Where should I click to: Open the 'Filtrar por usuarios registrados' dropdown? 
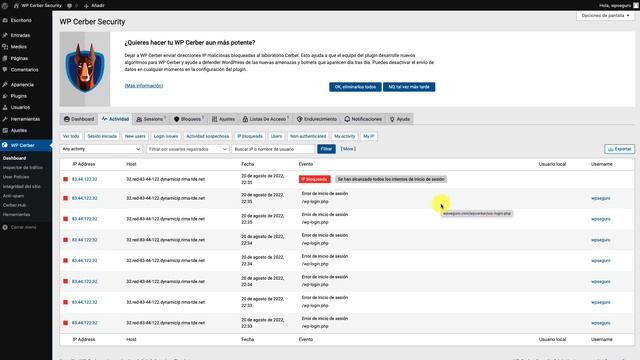pos(187,149)
